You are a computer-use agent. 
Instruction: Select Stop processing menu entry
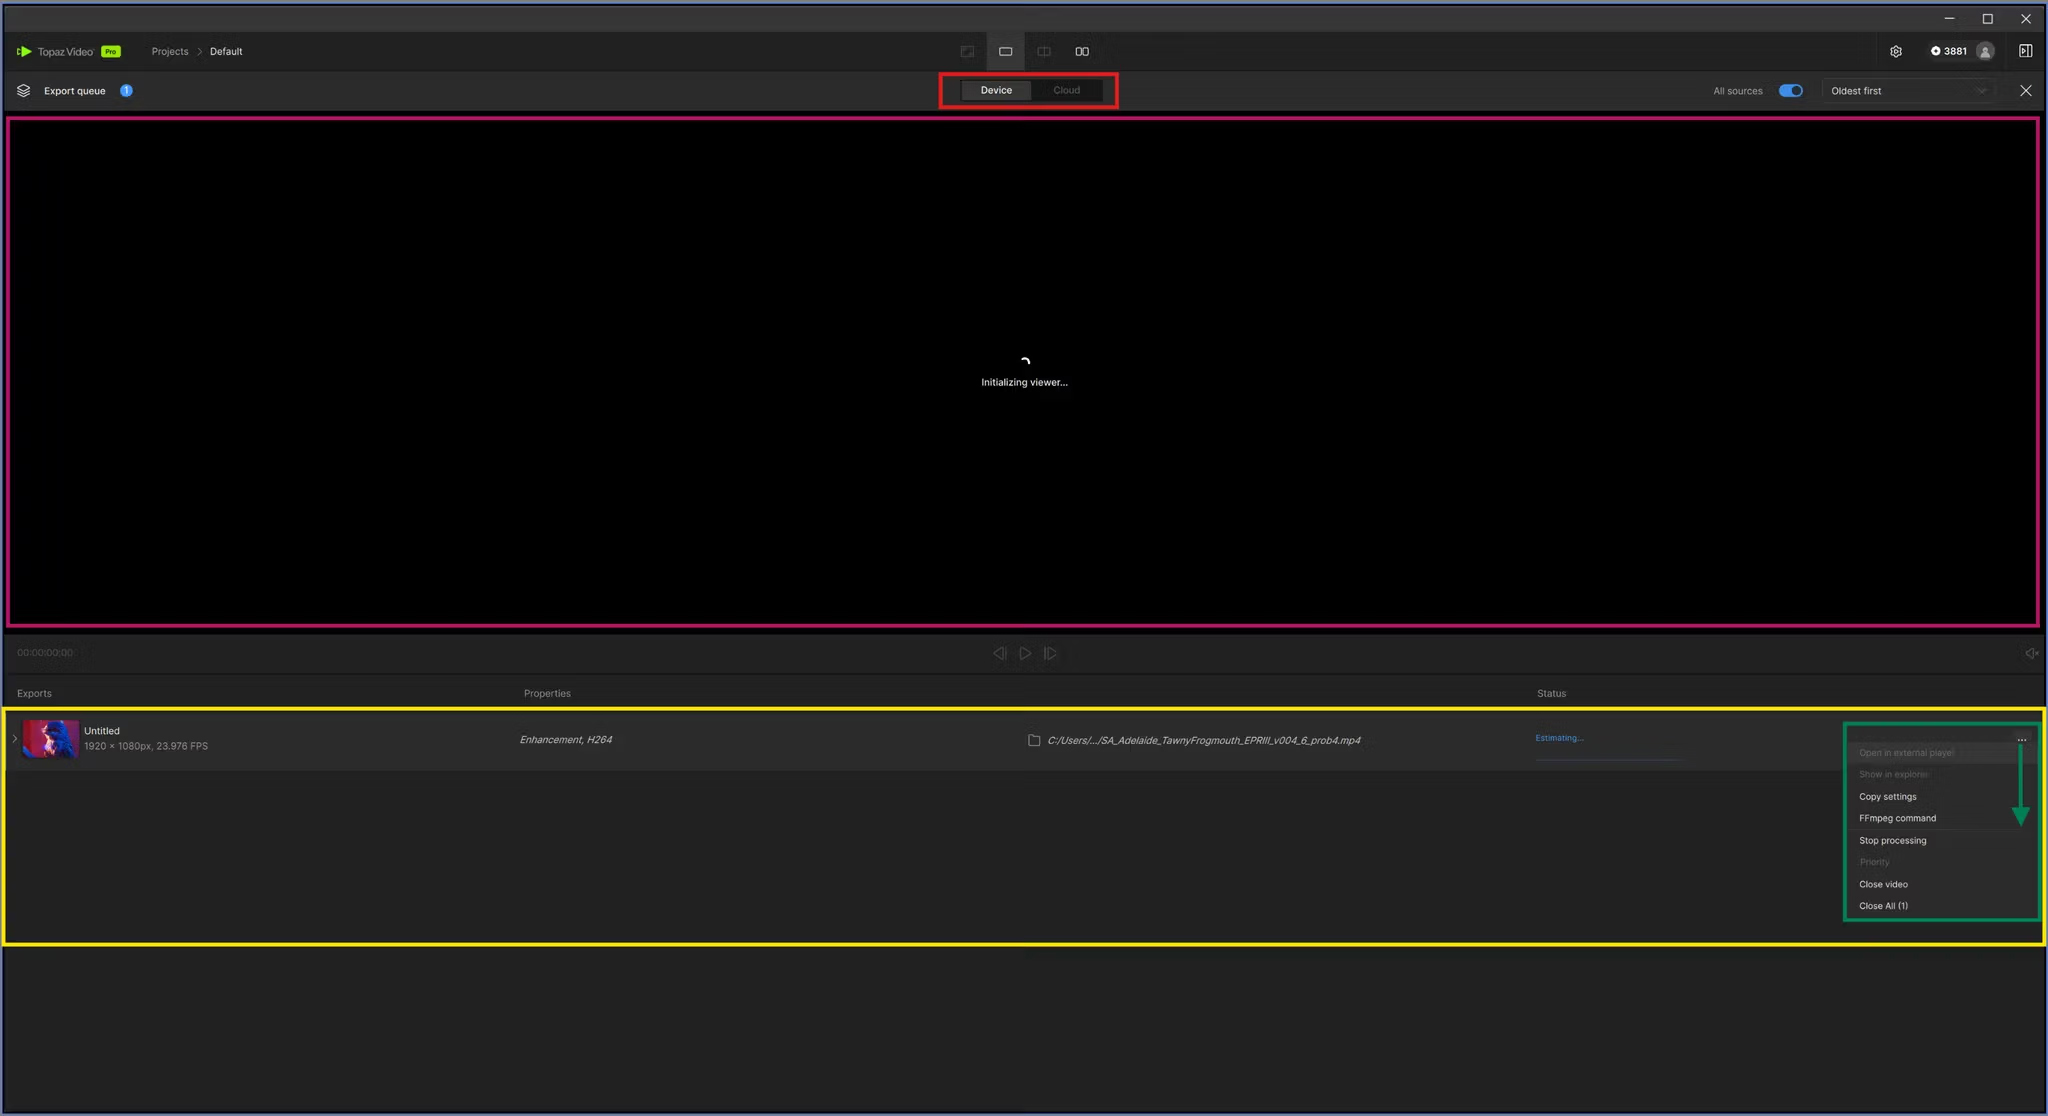point(1892,841)
